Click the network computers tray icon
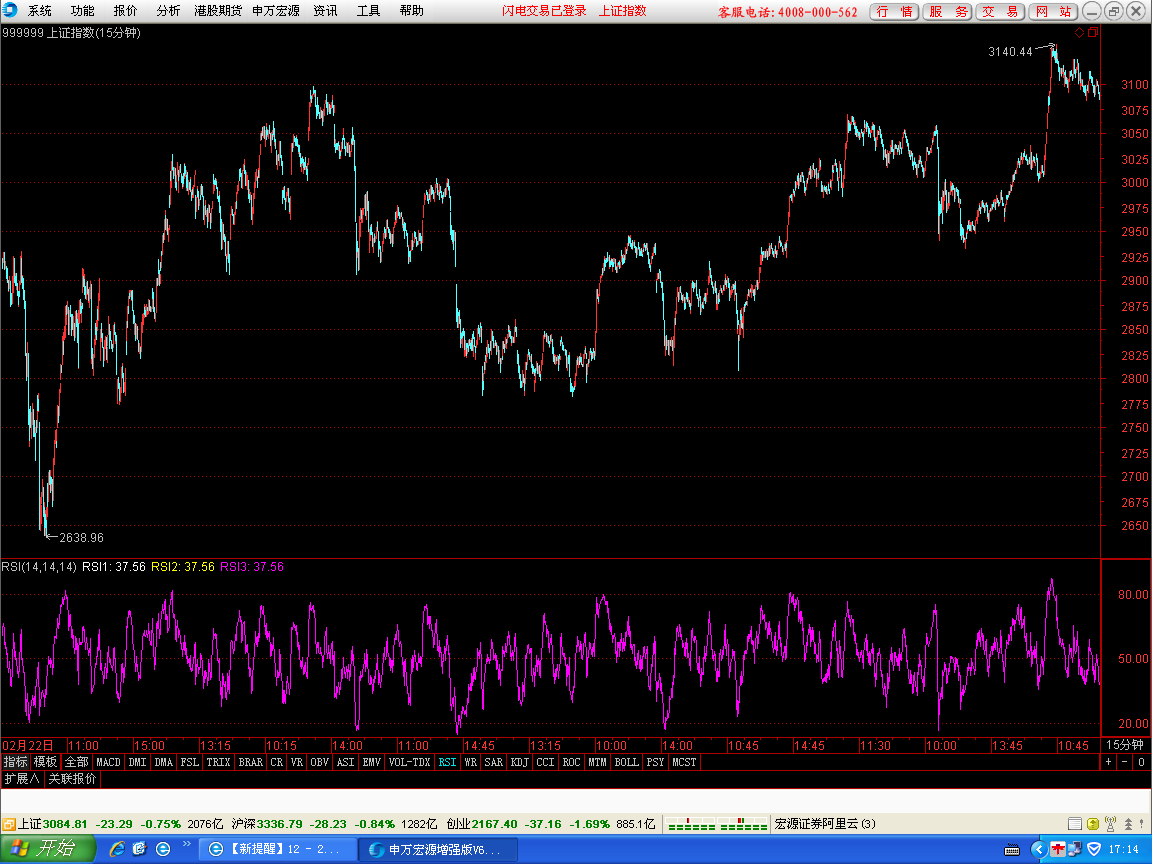The width and height of the screenshot is (1152, 864). point(1075,849)
